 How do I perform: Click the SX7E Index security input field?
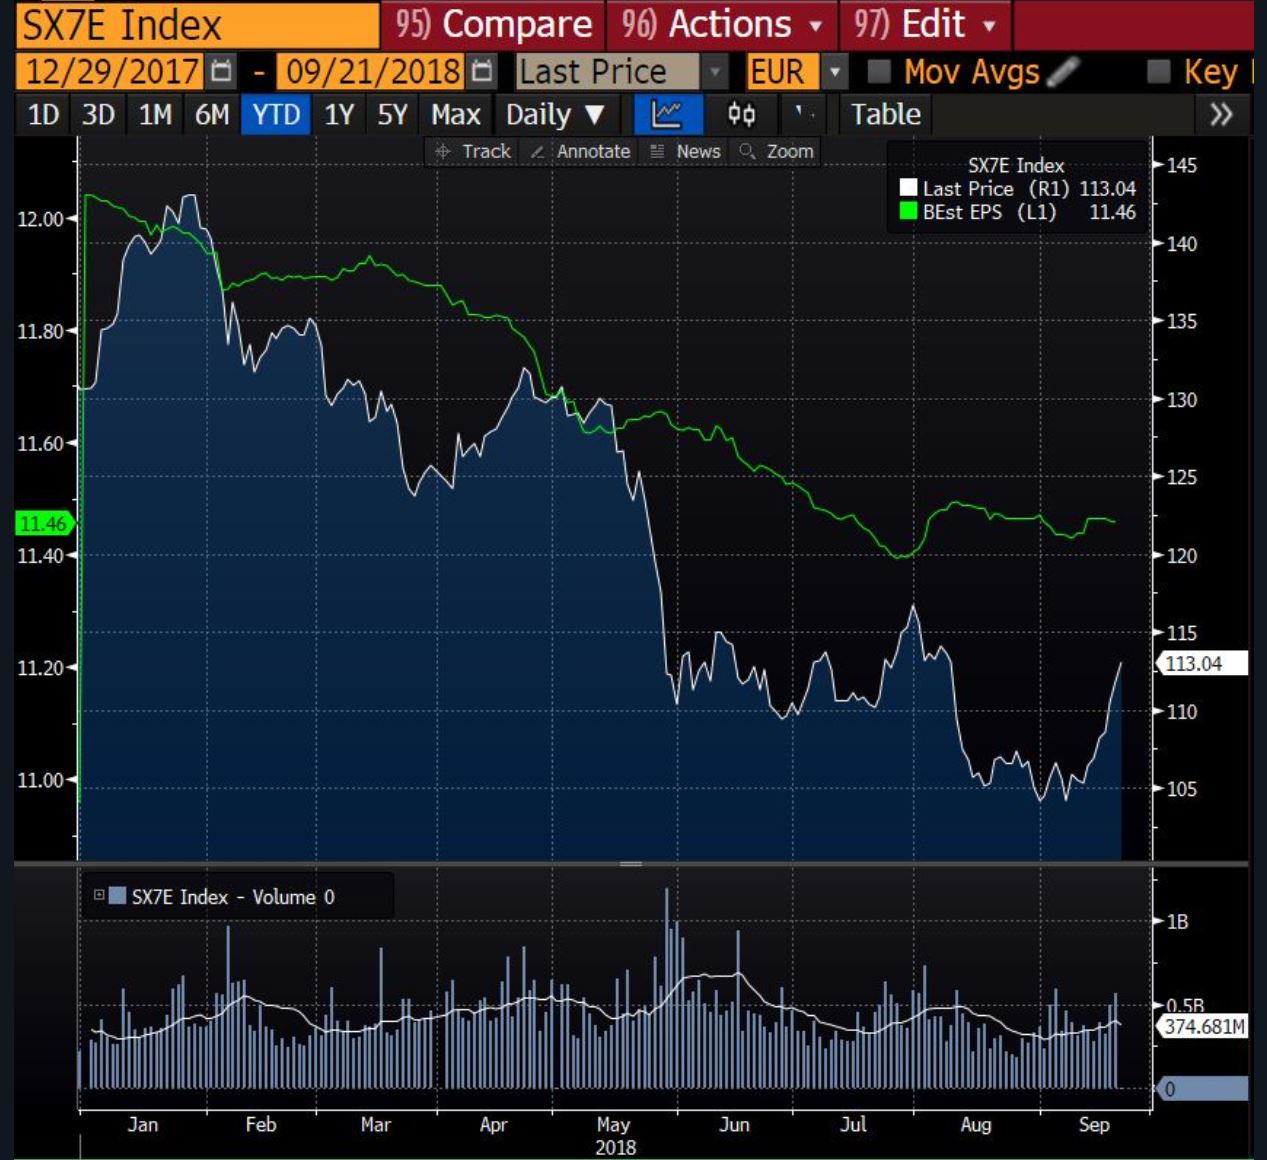(197, 25)
